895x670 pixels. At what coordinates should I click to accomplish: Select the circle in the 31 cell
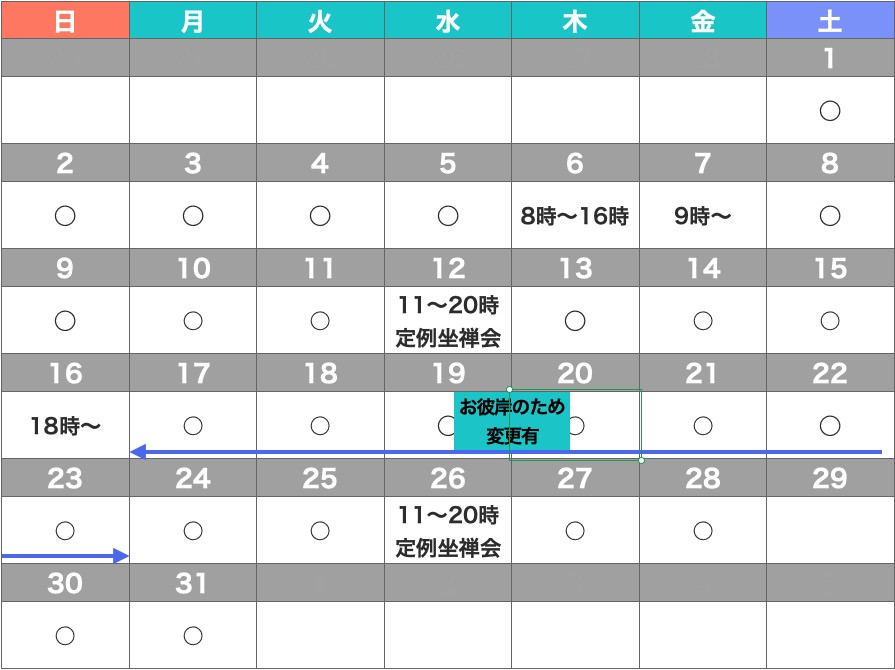[x=193, y=635]
